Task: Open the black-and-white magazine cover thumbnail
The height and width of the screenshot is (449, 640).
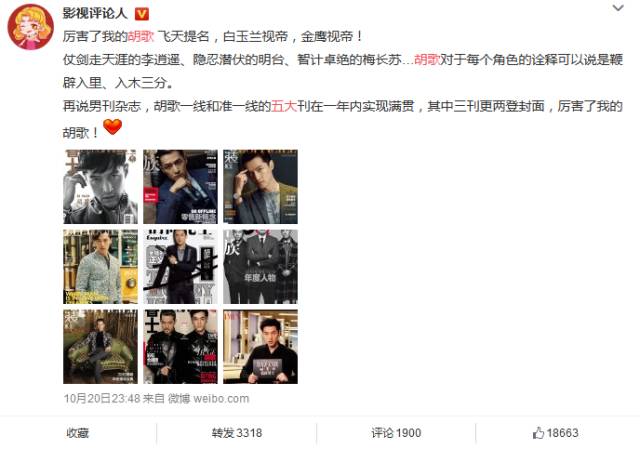Action: click(x=100, y=187)
